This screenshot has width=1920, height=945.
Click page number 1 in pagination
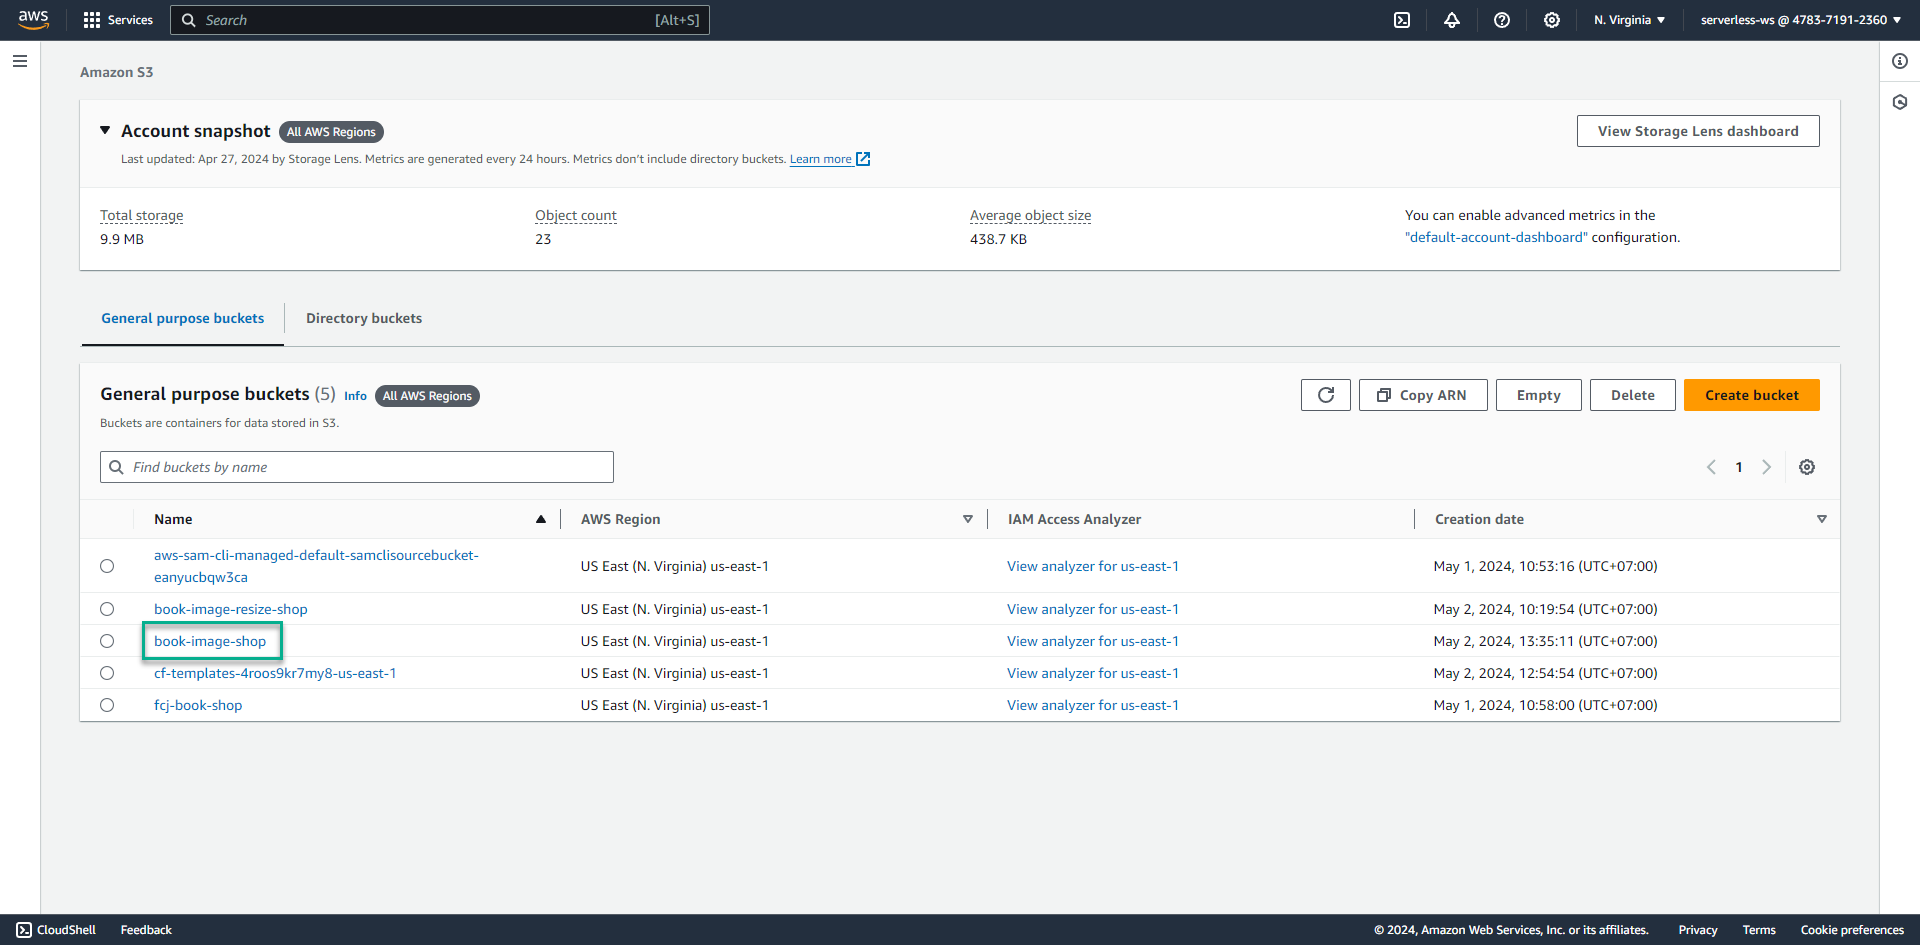tap(1739, 467)
